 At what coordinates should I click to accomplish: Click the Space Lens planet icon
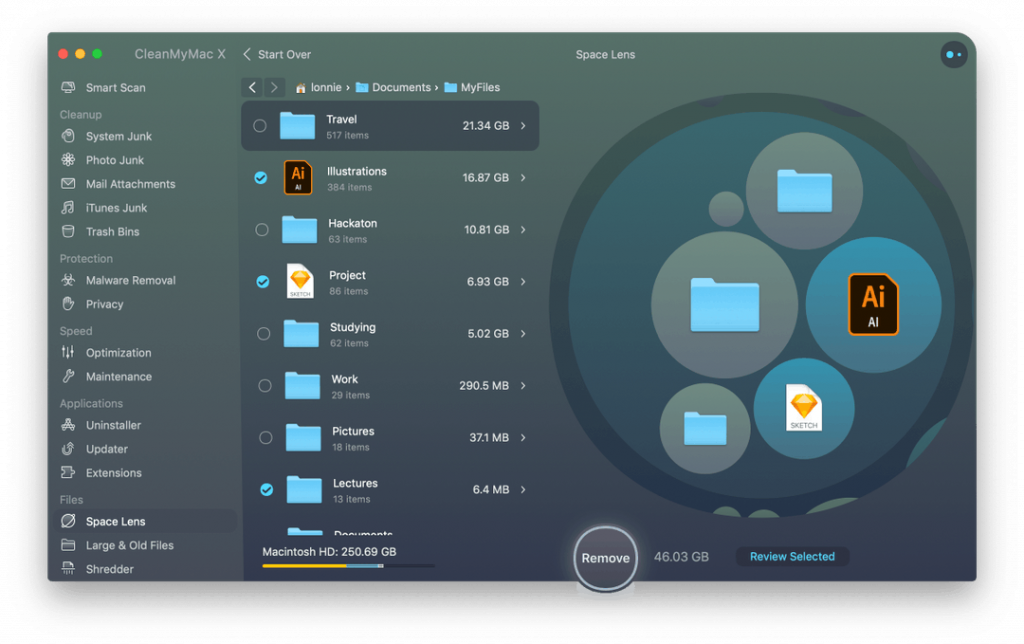pyautogui.click(x=68, y=521)
